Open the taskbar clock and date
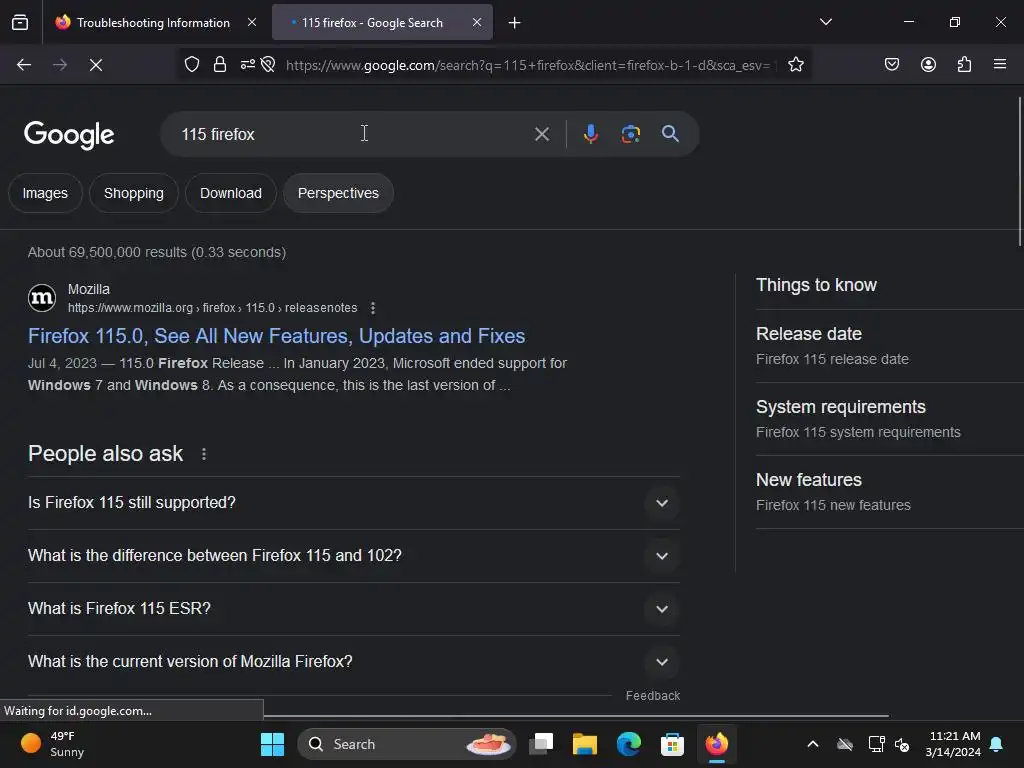This screenshot has width=1024, height=768. click(x=953, y=744)
